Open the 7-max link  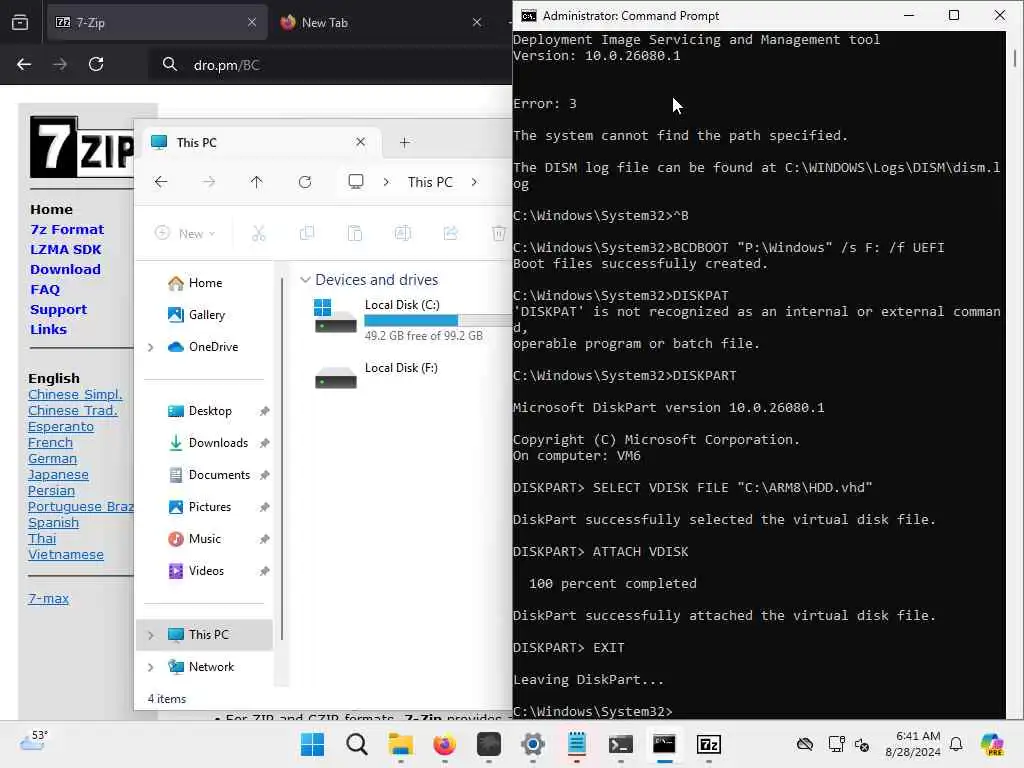(x=48, y=598)
